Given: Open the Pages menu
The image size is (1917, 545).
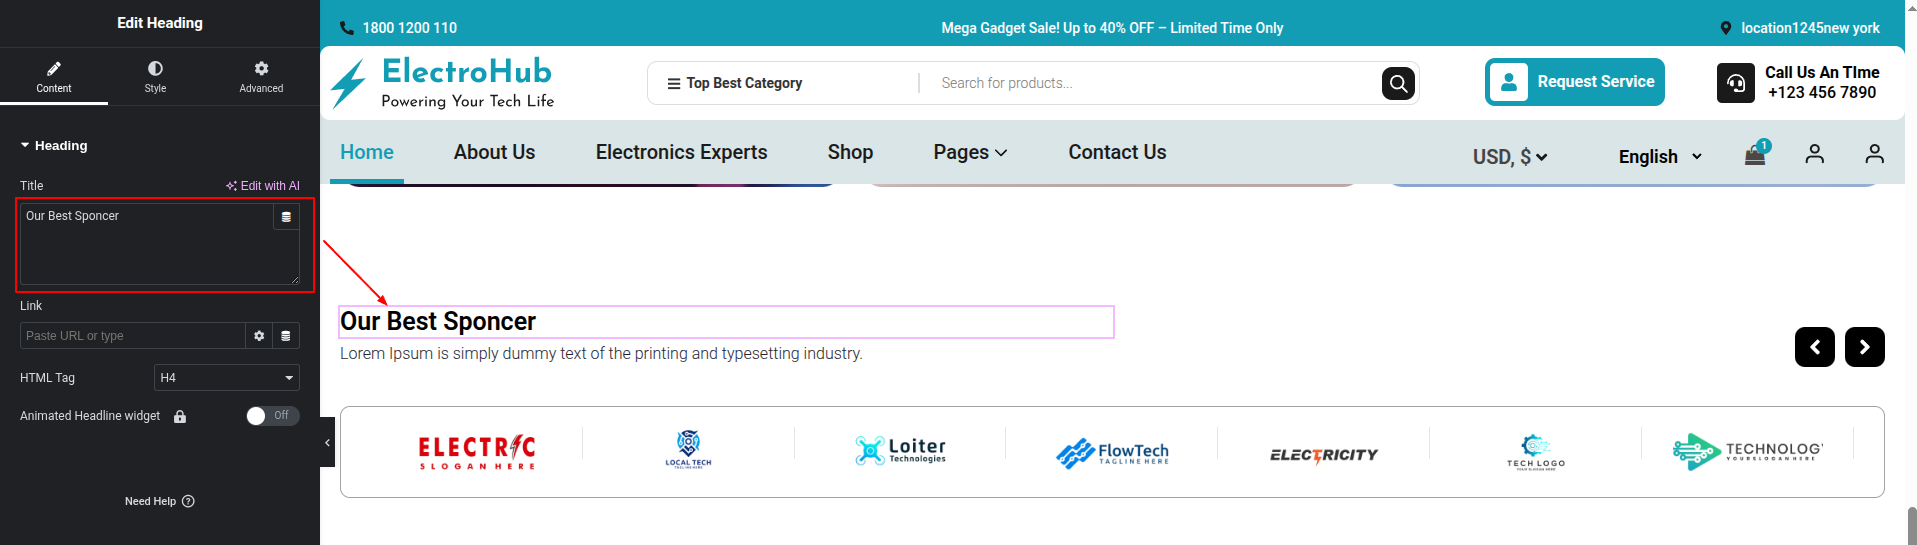Looking at the screenshot, I should coord(970,152).
